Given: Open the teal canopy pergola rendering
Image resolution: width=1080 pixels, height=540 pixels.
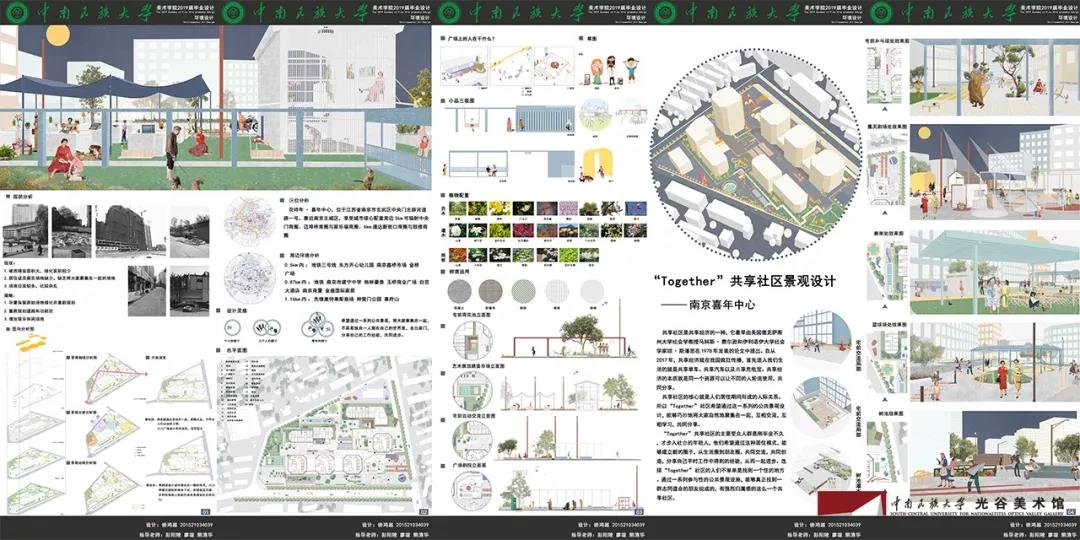Looking at the screenshot, I should 993,271.
